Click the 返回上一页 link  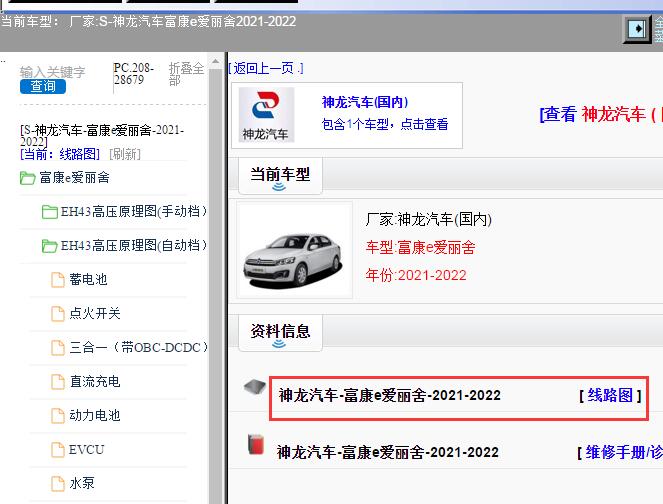click(266, 68)
